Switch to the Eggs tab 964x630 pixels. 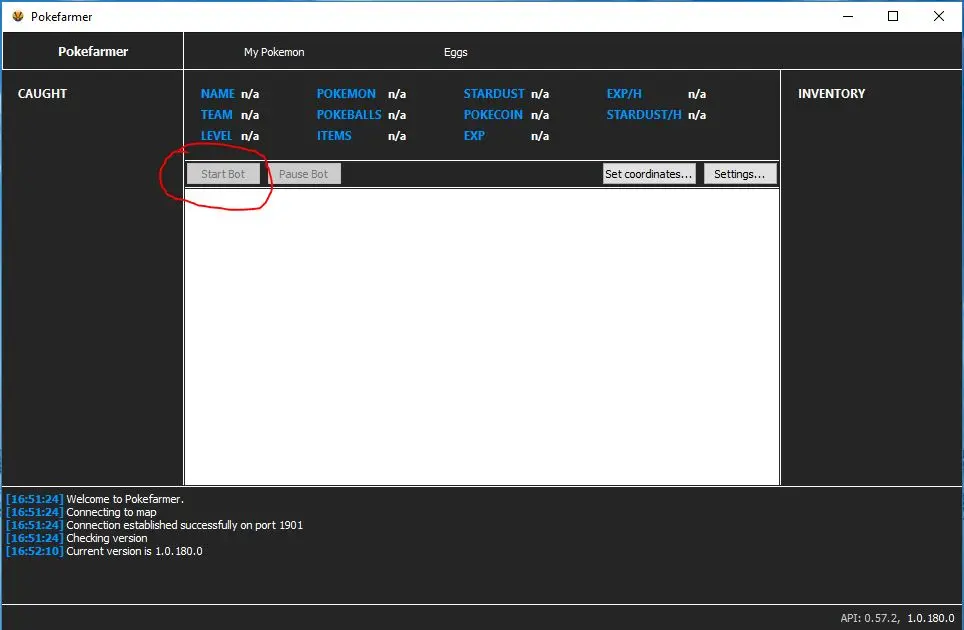click(455, 52)
